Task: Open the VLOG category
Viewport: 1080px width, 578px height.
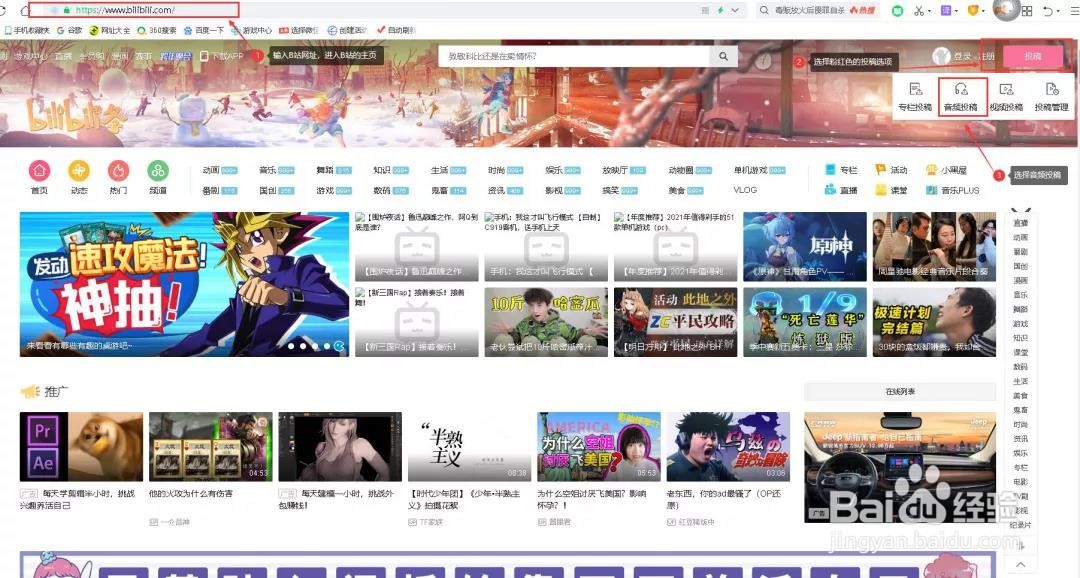Action: click(745, 190)
